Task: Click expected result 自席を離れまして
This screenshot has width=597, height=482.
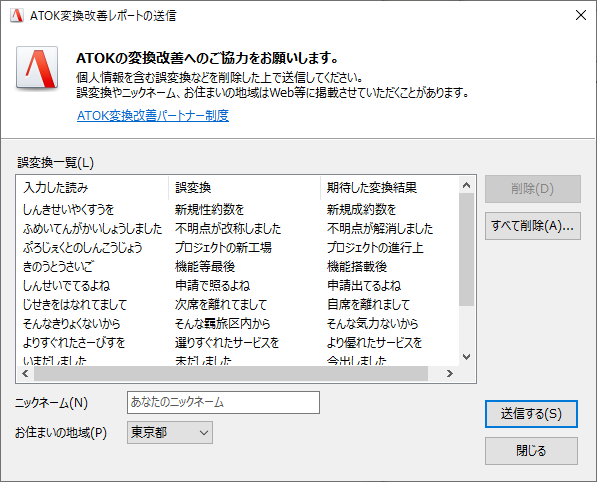Action: [x=368, y=305]
